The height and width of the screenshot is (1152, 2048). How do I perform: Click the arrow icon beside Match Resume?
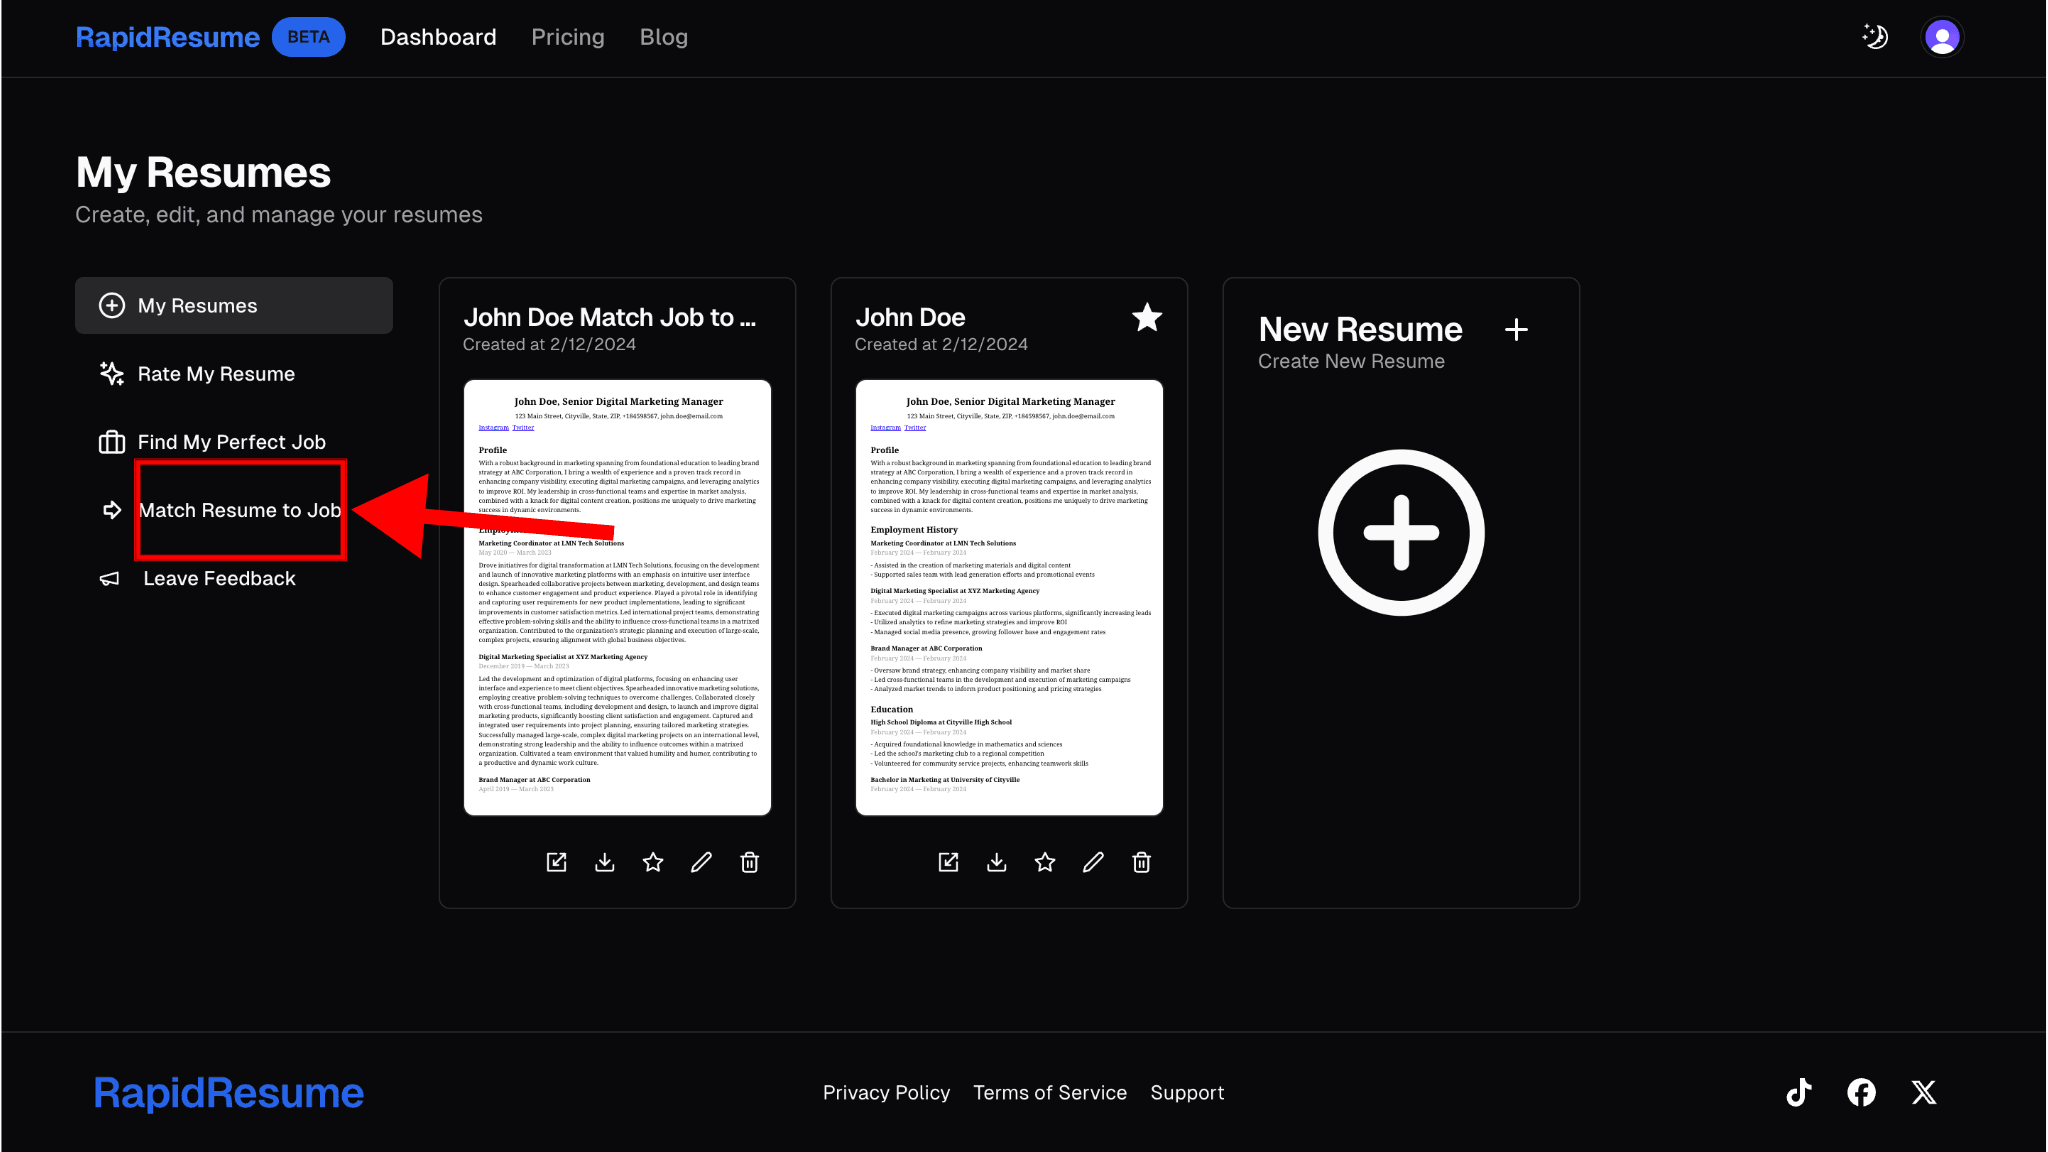coord(112,510)
